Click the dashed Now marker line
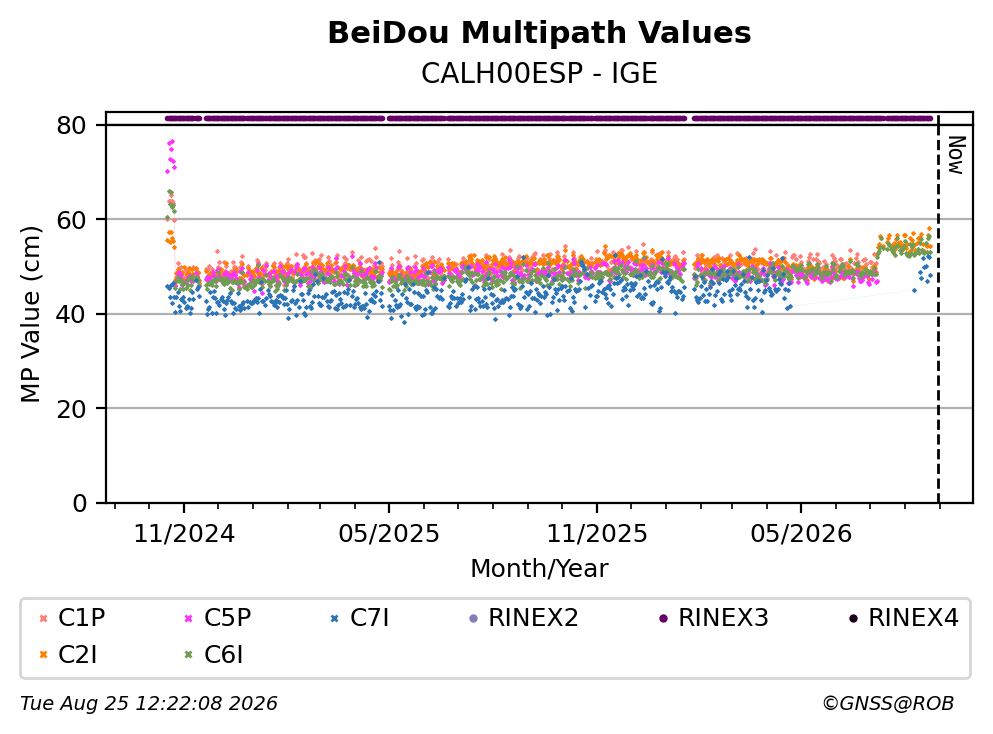This screenshot has width=993, height=734. pos(938,308)
